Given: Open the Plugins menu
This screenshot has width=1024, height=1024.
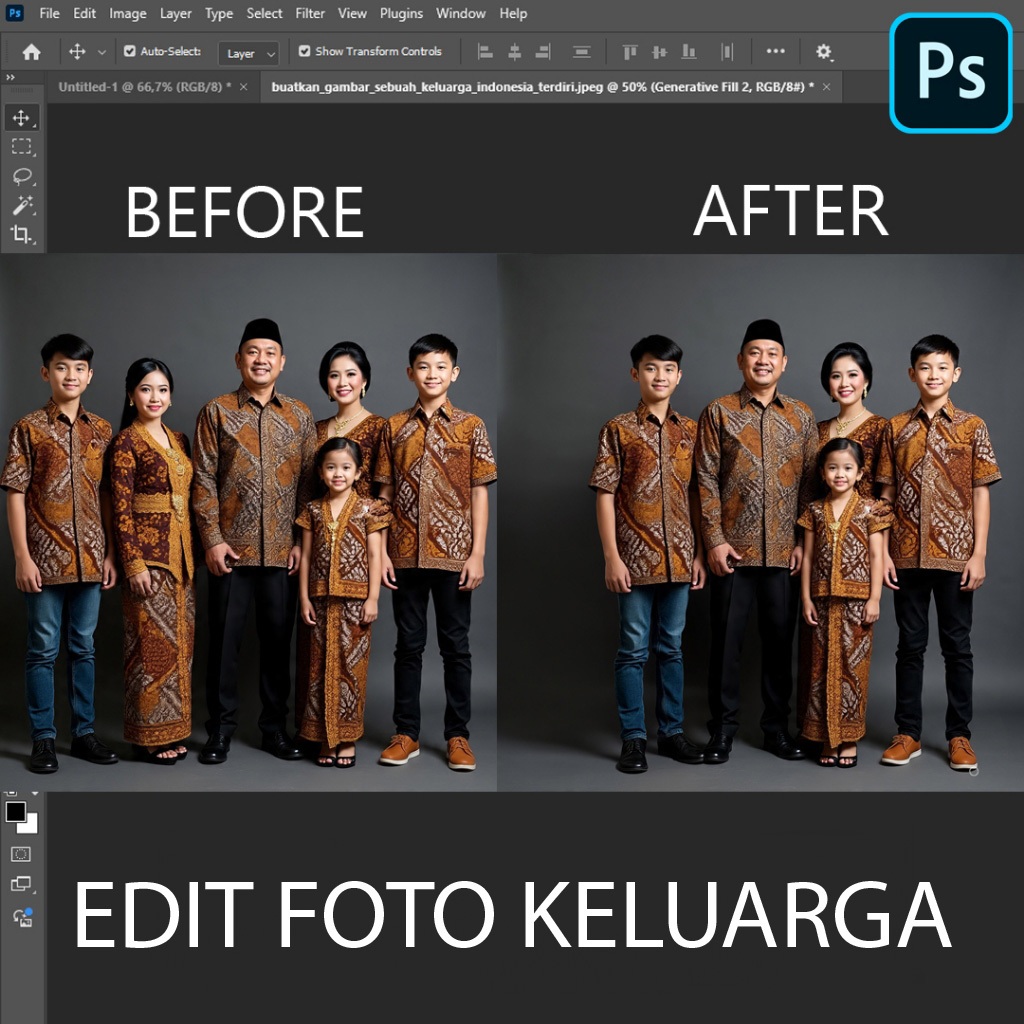Looking at the screenshot, I should coord(402,13).
